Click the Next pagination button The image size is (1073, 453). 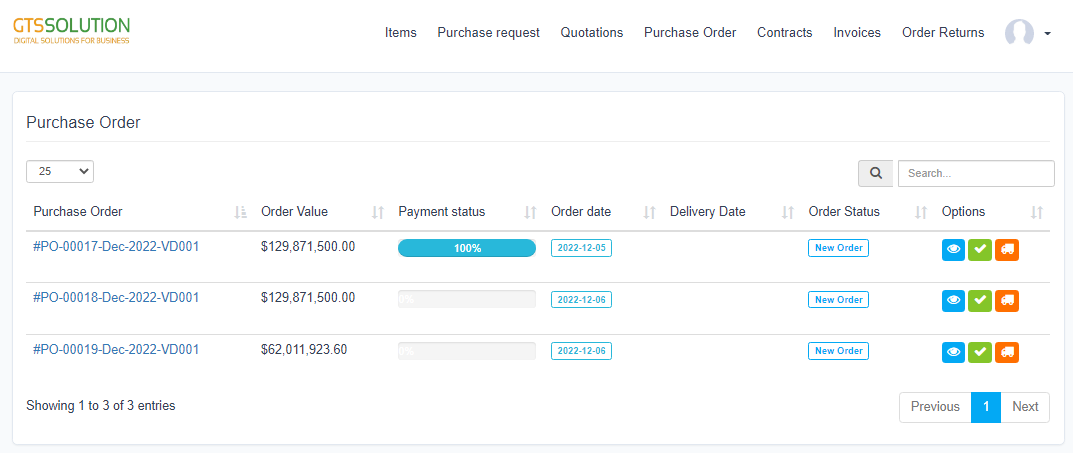1025,407
